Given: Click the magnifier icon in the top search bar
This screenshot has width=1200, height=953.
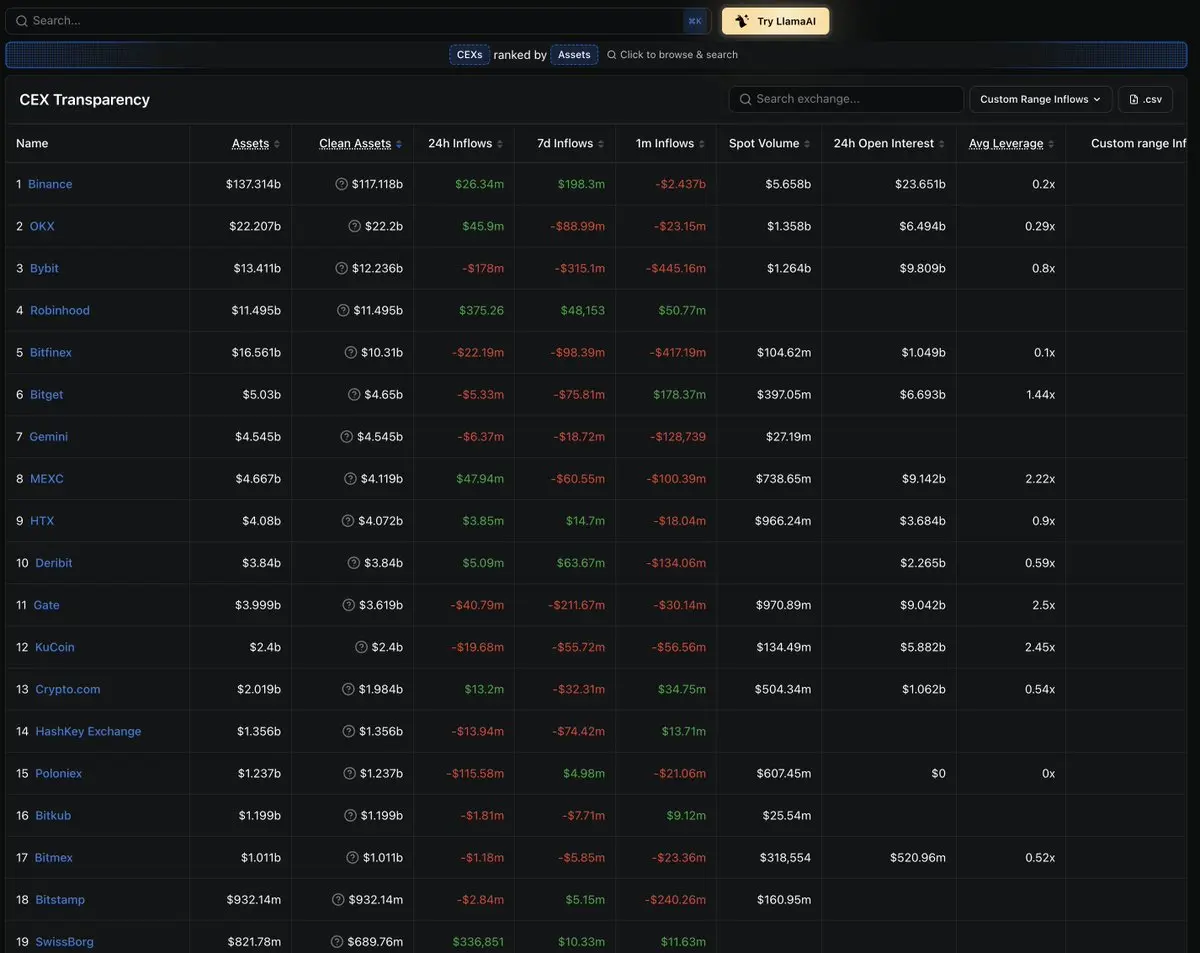Looking at the screenshot, I should 21,21.
